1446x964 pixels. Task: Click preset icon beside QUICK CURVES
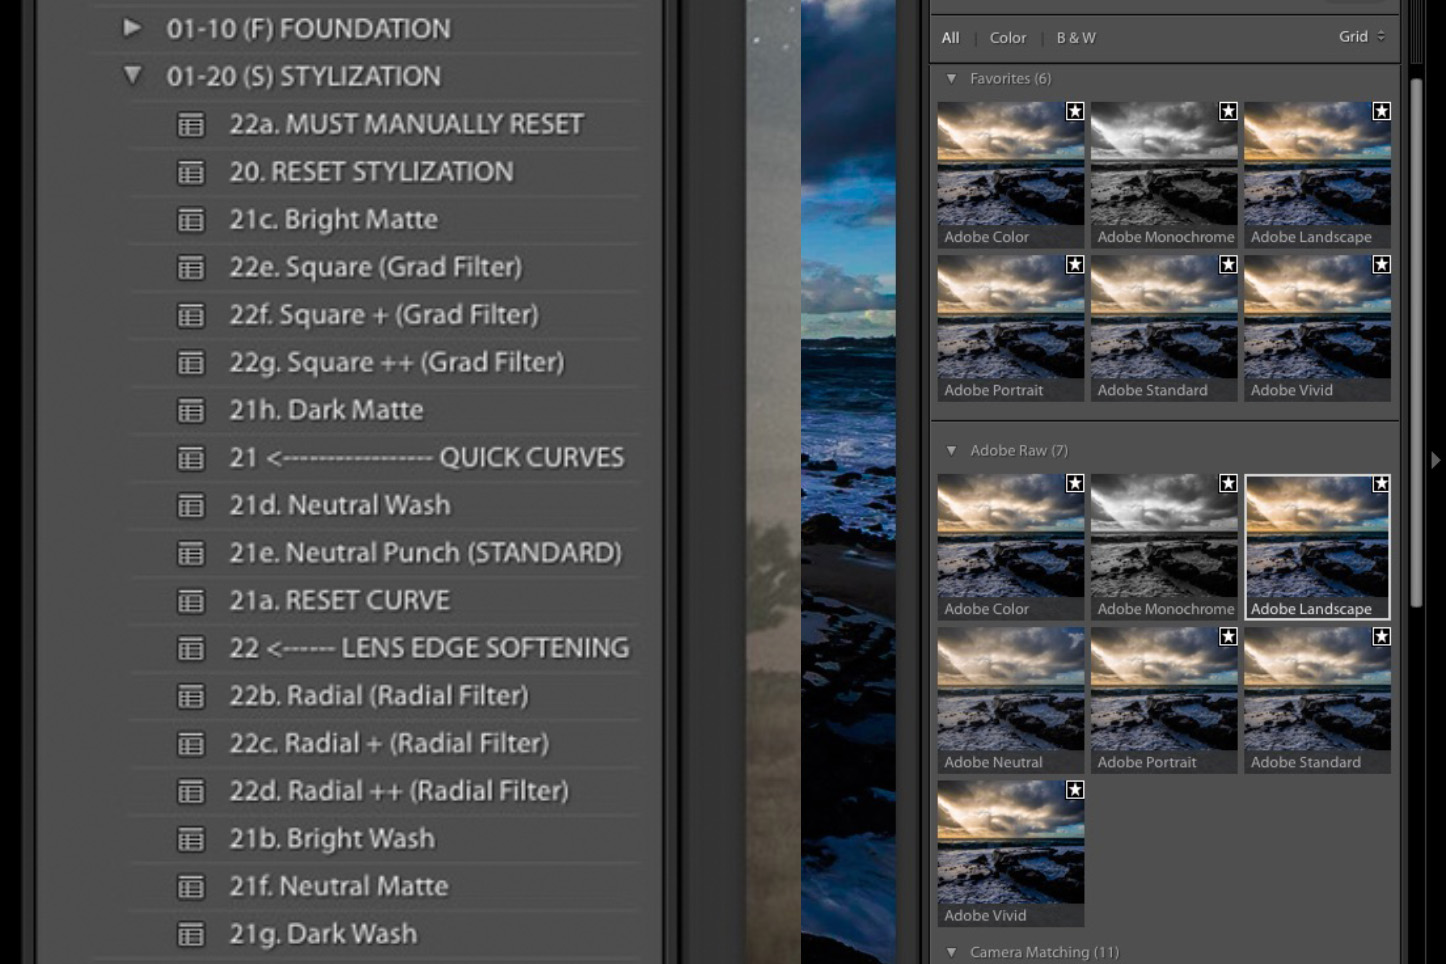pyautogui.click(x=190, y=458)
